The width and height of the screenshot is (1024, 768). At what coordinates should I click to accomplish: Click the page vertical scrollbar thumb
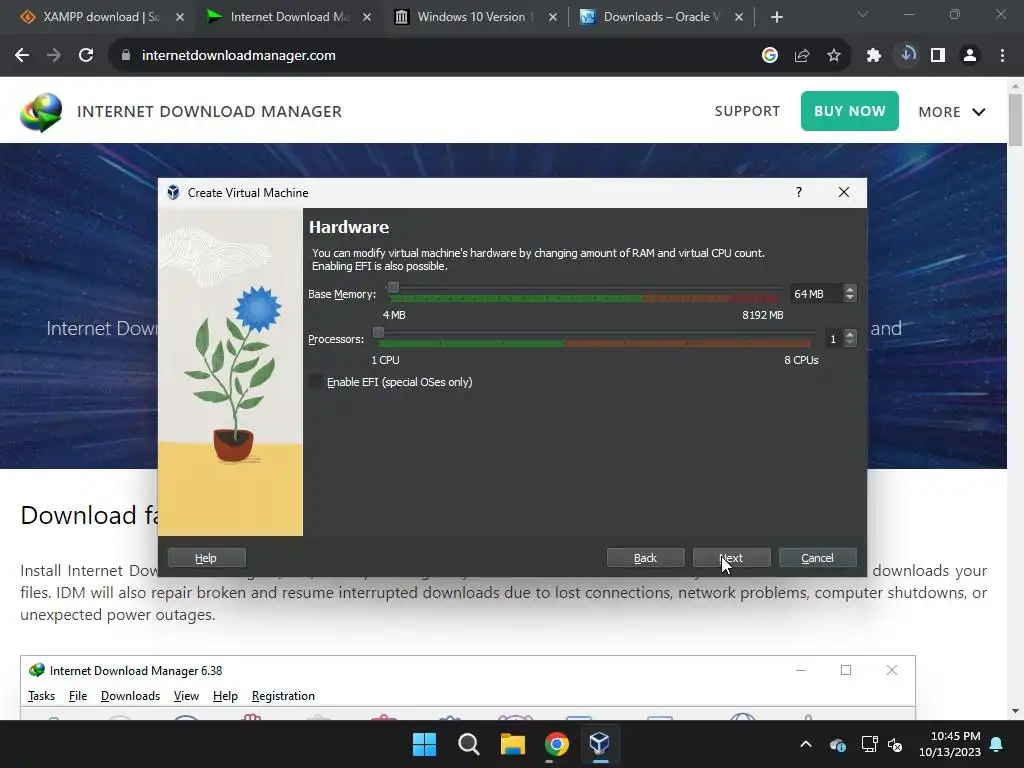[x=1015, y=120]
